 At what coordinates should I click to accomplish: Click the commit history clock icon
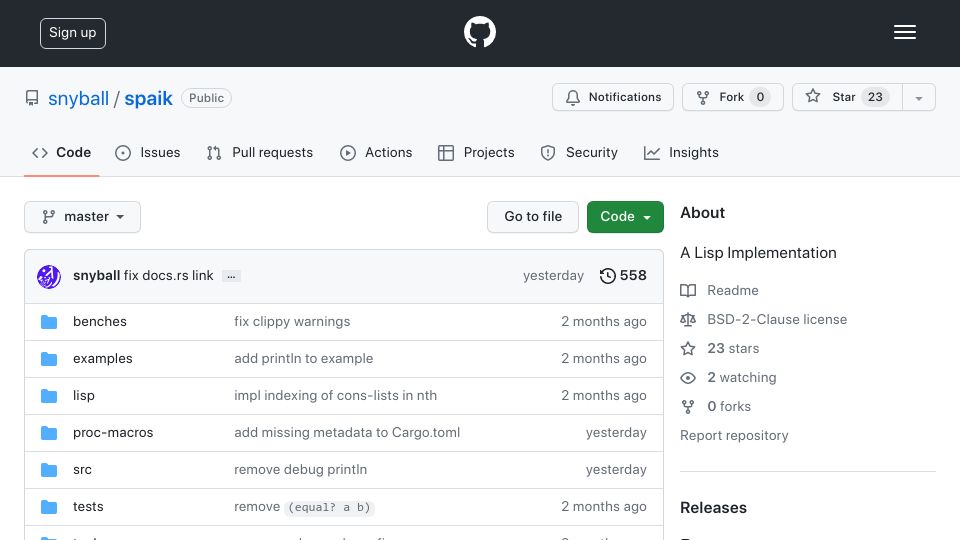coord(607,276)
